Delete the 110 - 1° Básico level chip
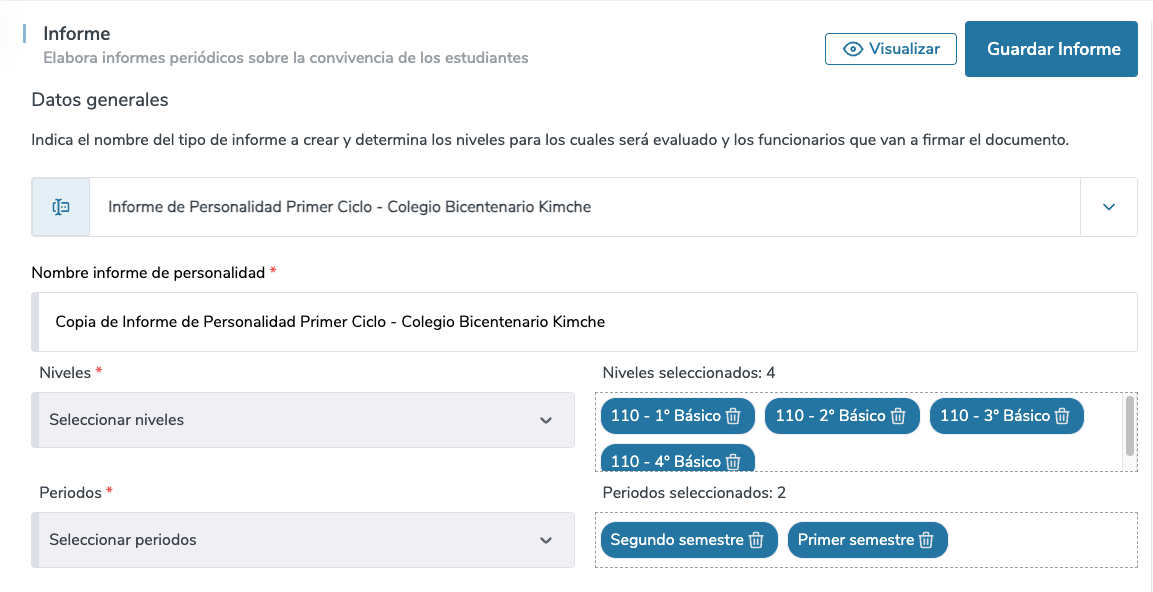This screenshot has height=592, width=1153. 733,416
